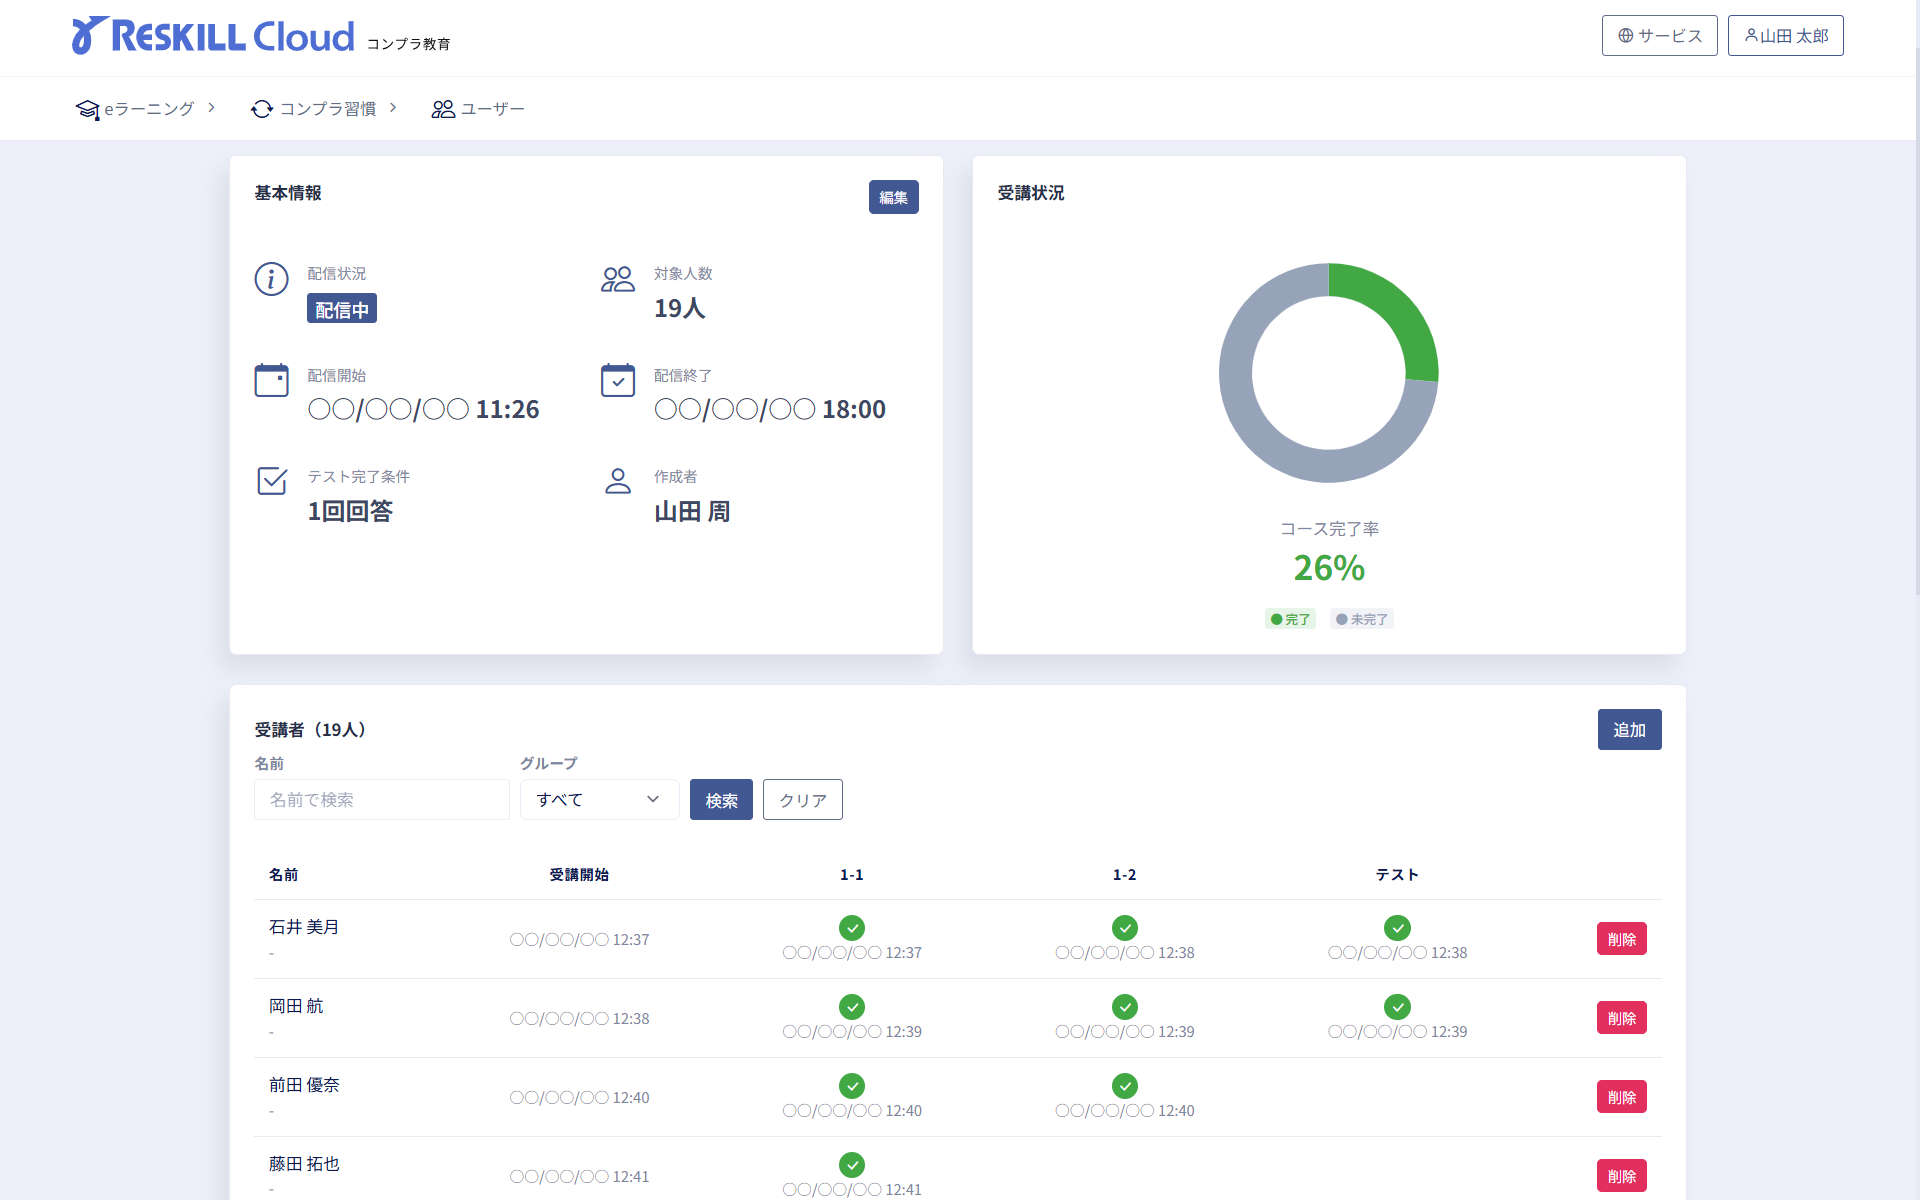
Task: Click the checkbox icon next to テスト完了条件
Action: 272,481
